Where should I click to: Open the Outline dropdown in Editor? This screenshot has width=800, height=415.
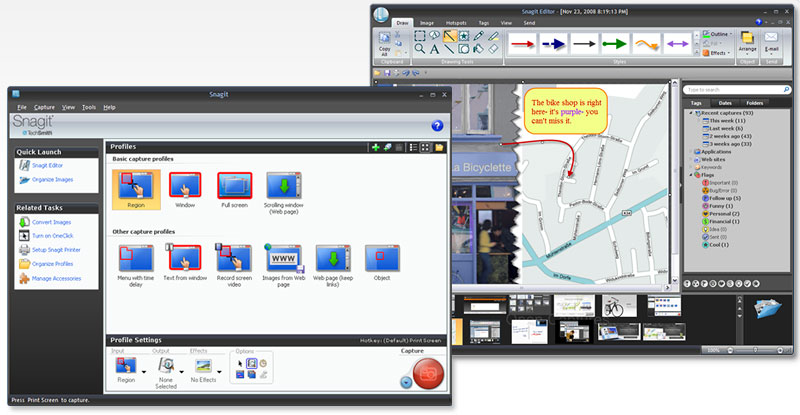pyautogui.click(x=717, y=34)
